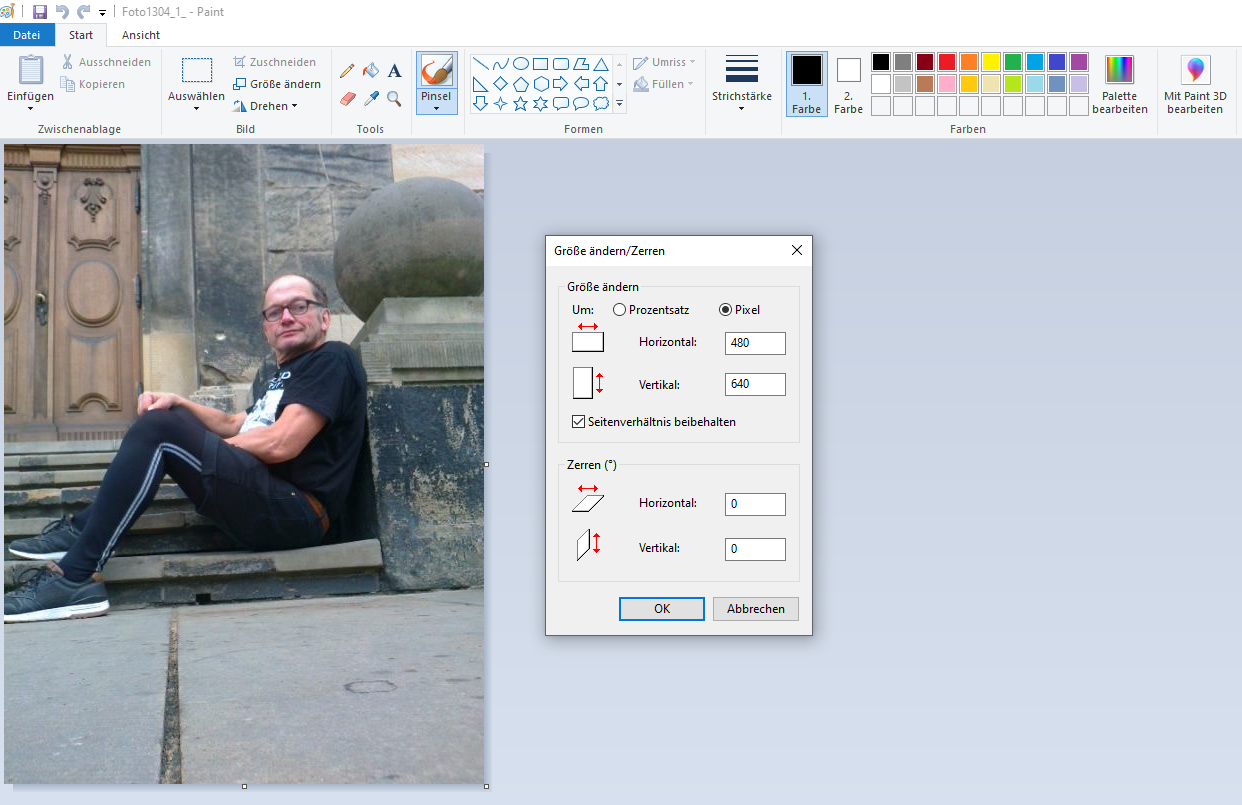Select the Prozentsatz radio button
The width and height of the screenshot is (1242, 805).
tap(620, 310)
